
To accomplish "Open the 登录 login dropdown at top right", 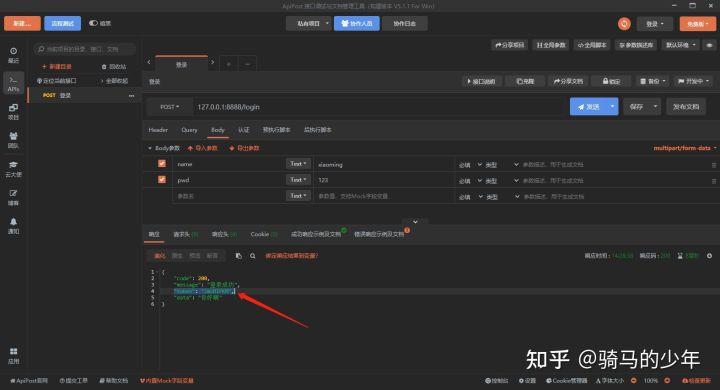I will 655,24.
